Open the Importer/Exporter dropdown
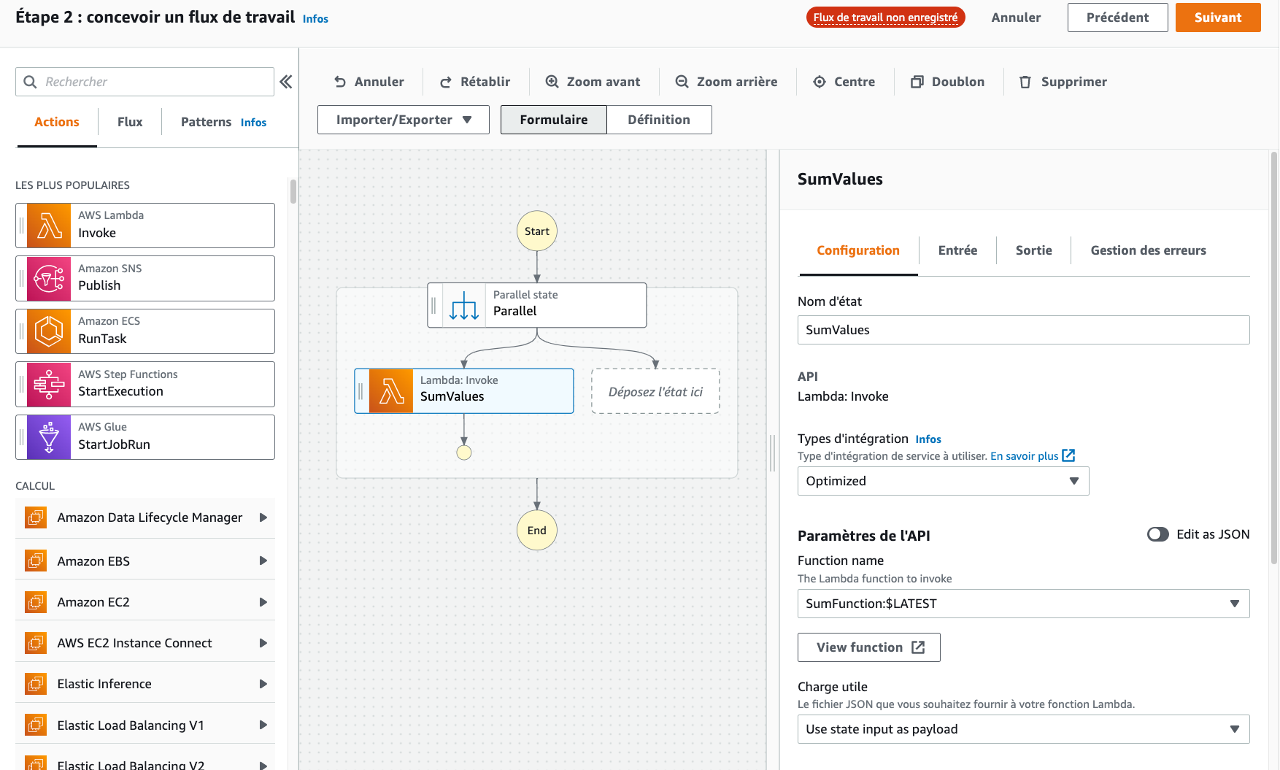 (403, 120)
